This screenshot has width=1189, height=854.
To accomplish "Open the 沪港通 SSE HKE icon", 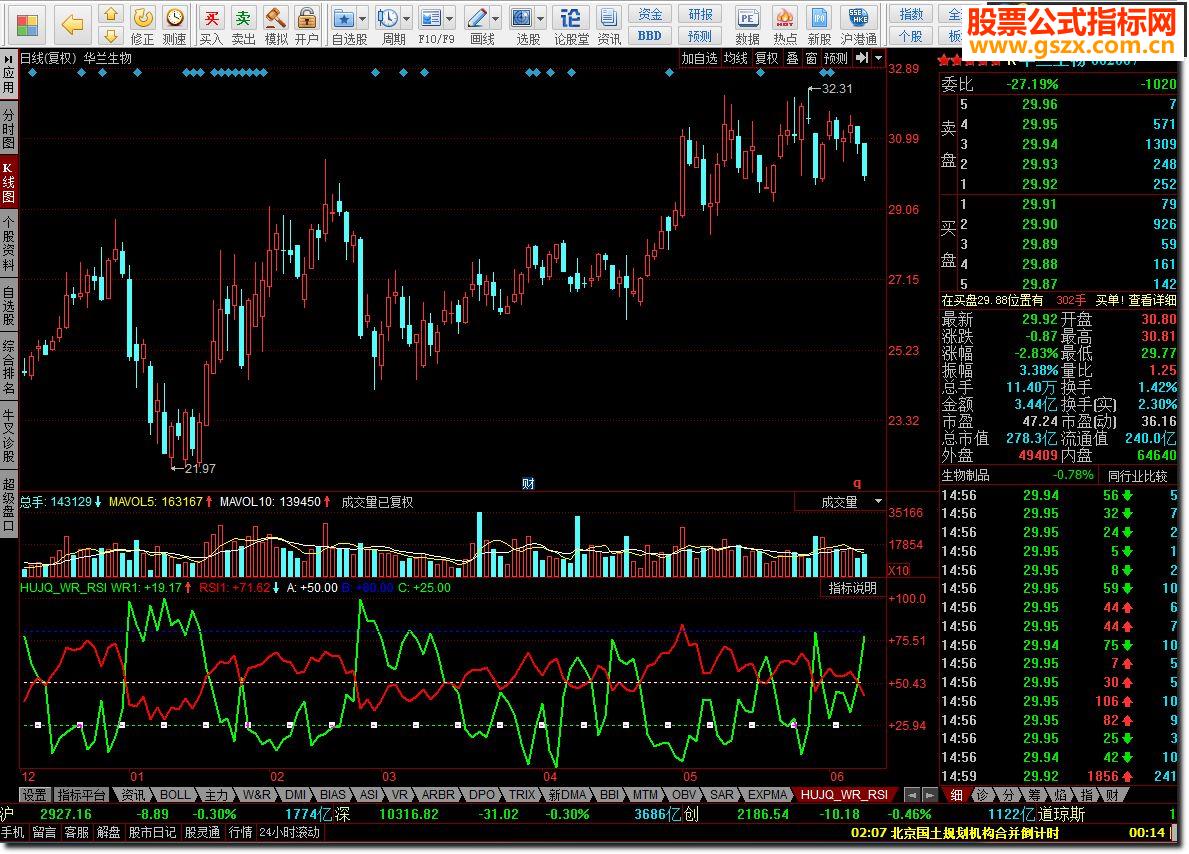I will tap(858, 25).
